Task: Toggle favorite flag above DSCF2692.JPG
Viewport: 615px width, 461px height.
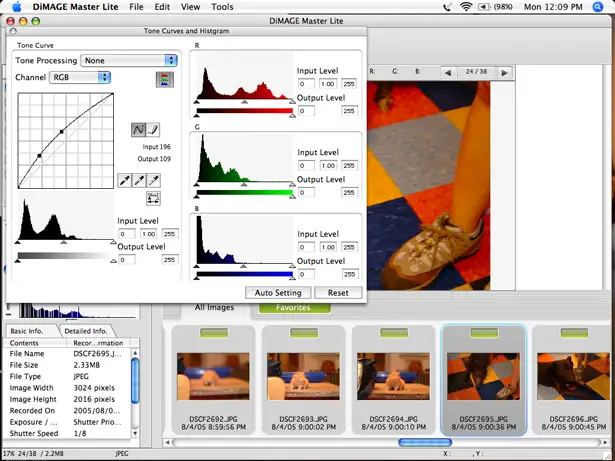Action: (214, 333)
